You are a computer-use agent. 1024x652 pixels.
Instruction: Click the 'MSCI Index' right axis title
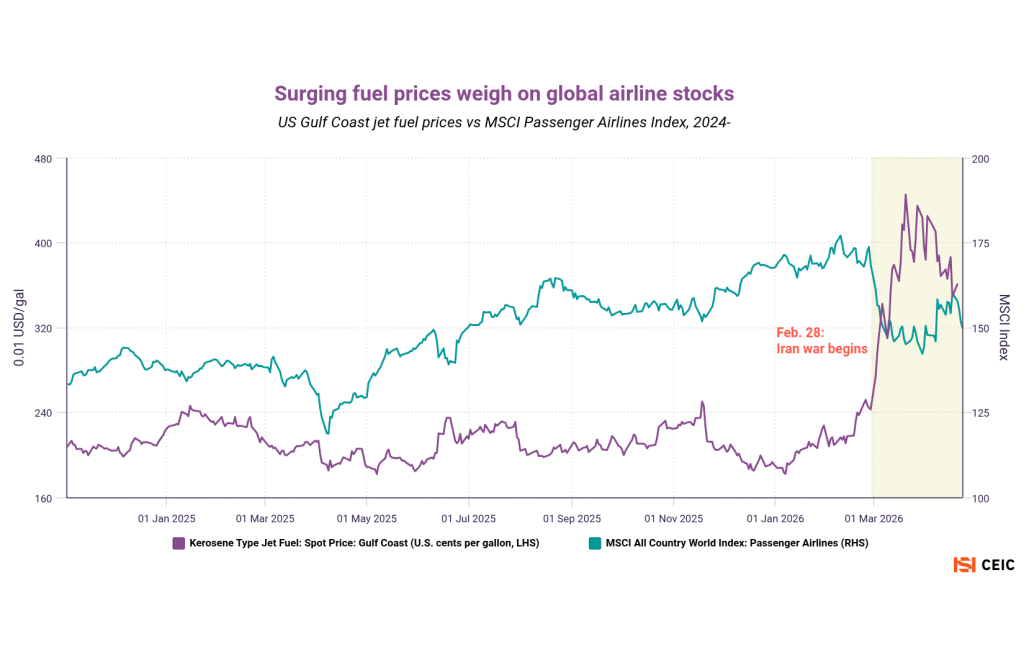(x=1005, y=327)
